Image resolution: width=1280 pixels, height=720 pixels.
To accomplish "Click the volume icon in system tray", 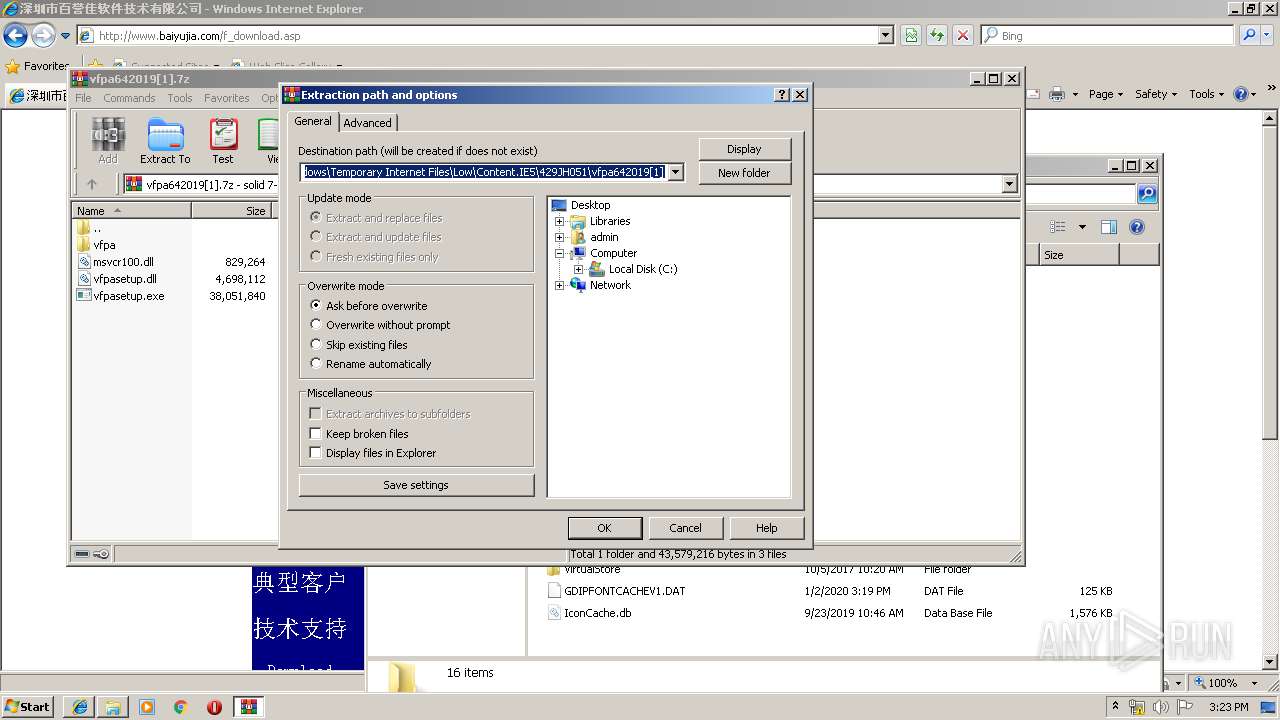I will tap(1161, 707).
